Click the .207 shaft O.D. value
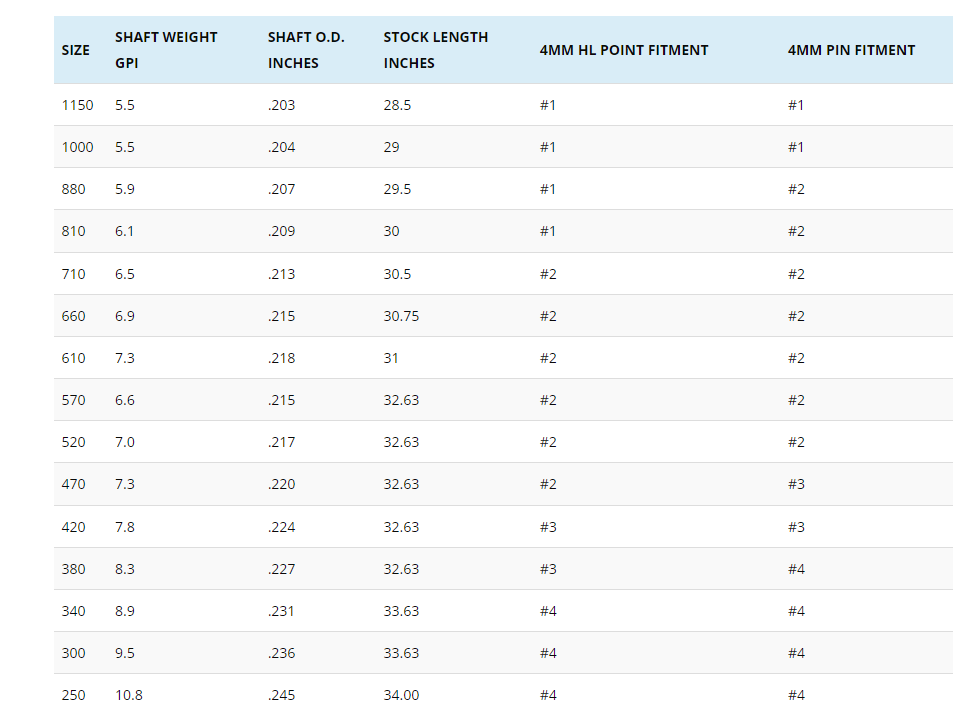 pos(282,189)
